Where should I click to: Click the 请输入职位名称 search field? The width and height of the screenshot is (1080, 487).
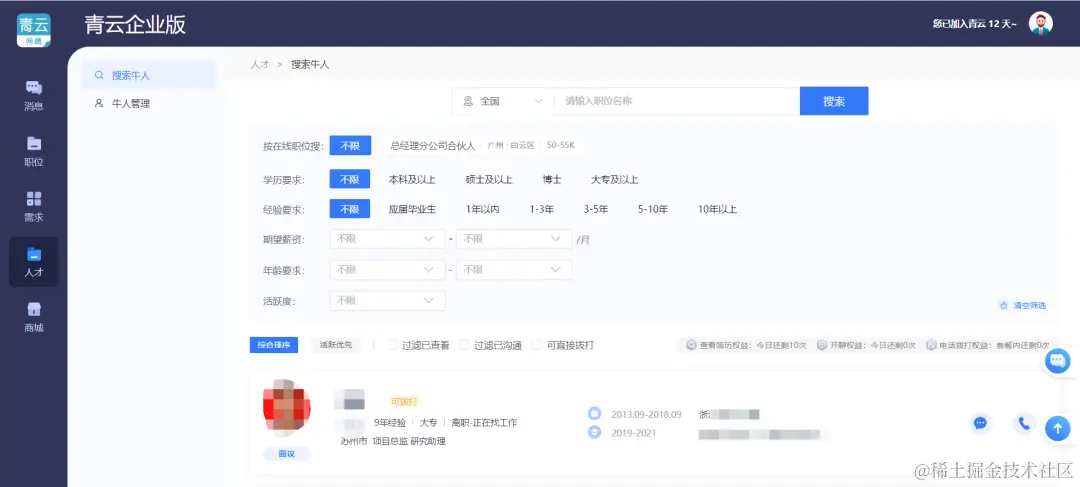[x=676, y=101]
